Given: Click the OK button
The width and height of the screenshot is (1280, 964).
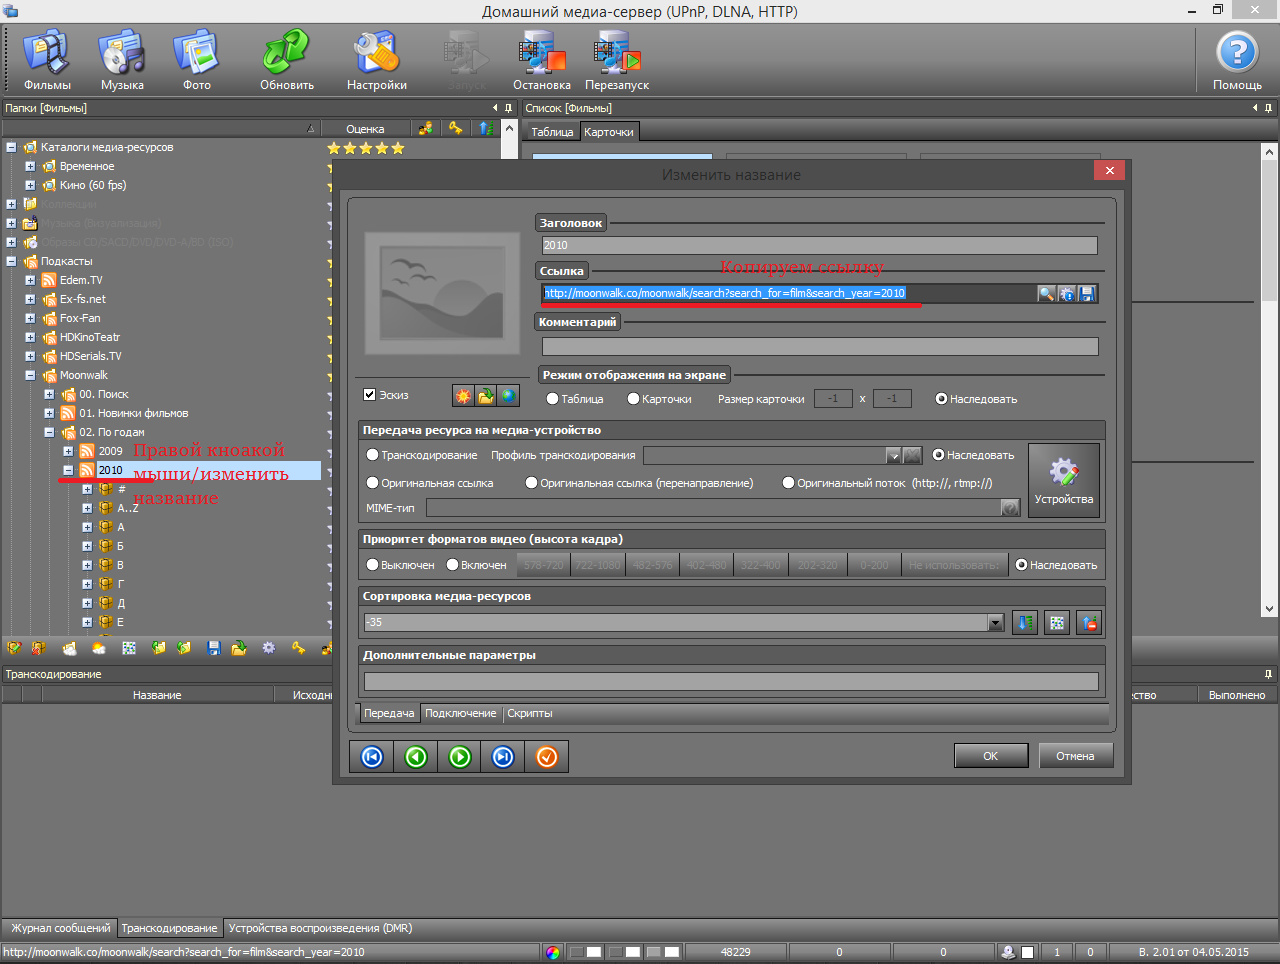Looking at the screenshot, I should [x=990, y=756].
